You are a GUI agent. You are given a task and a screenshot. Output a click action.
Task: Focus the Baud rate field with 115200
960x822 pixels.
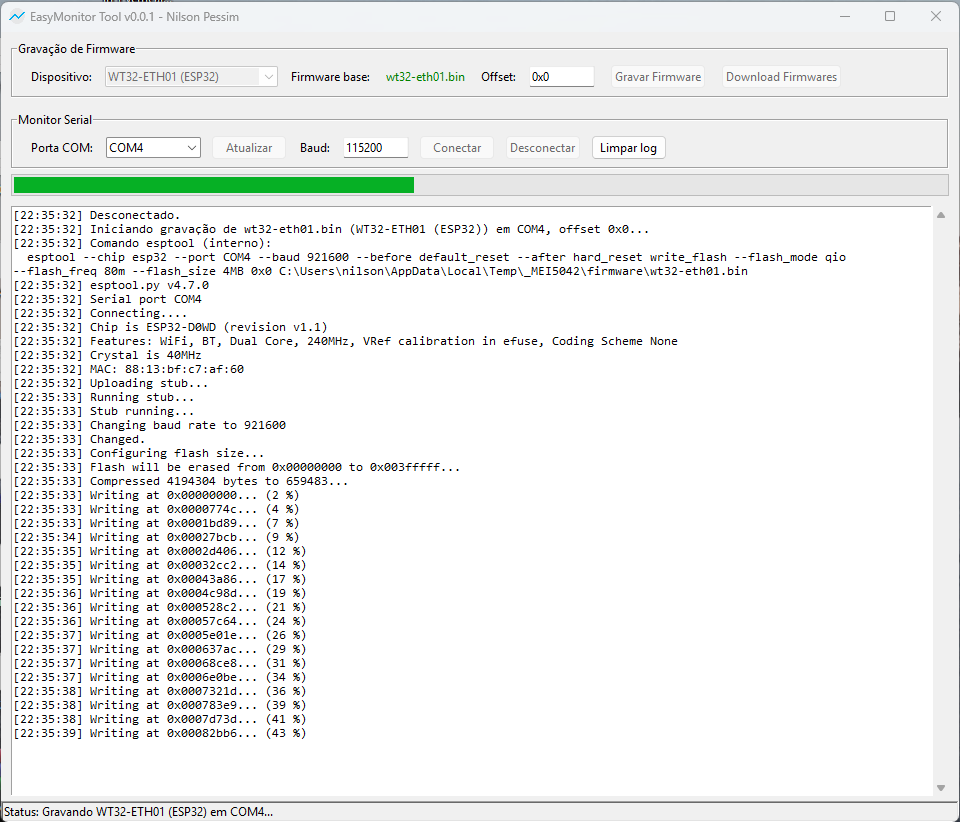pos(375,148)
